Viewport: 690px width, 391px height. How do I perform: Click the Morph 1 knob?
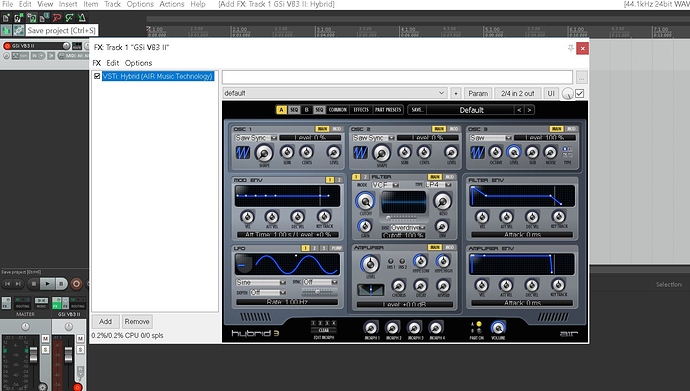point(371,328)
